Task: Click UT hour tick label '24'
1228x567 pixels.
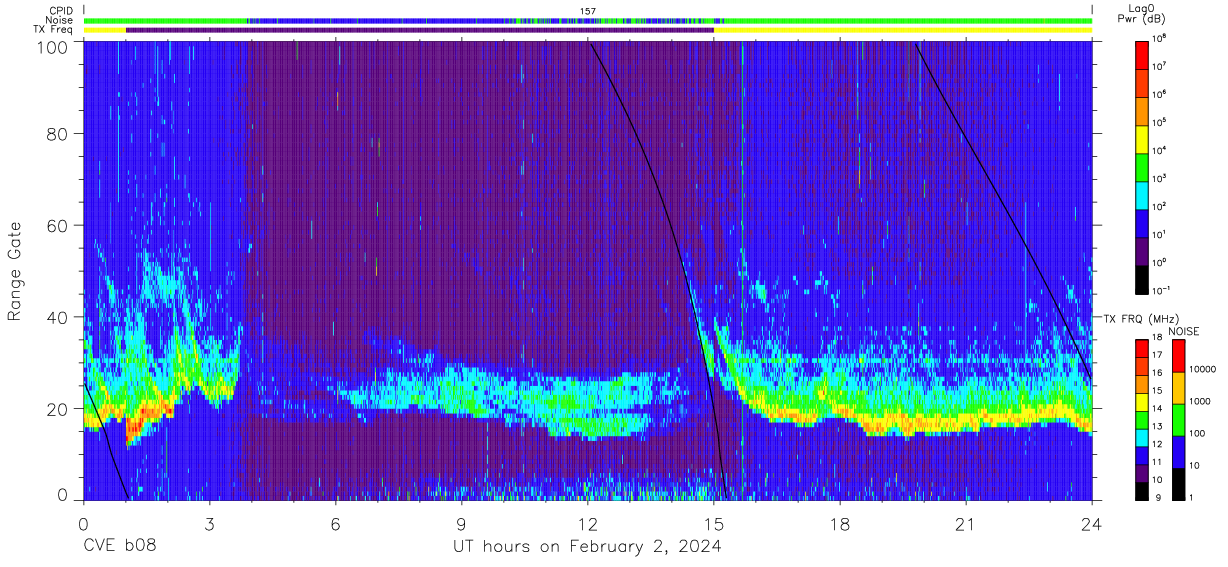Action: pos(1092,523)
